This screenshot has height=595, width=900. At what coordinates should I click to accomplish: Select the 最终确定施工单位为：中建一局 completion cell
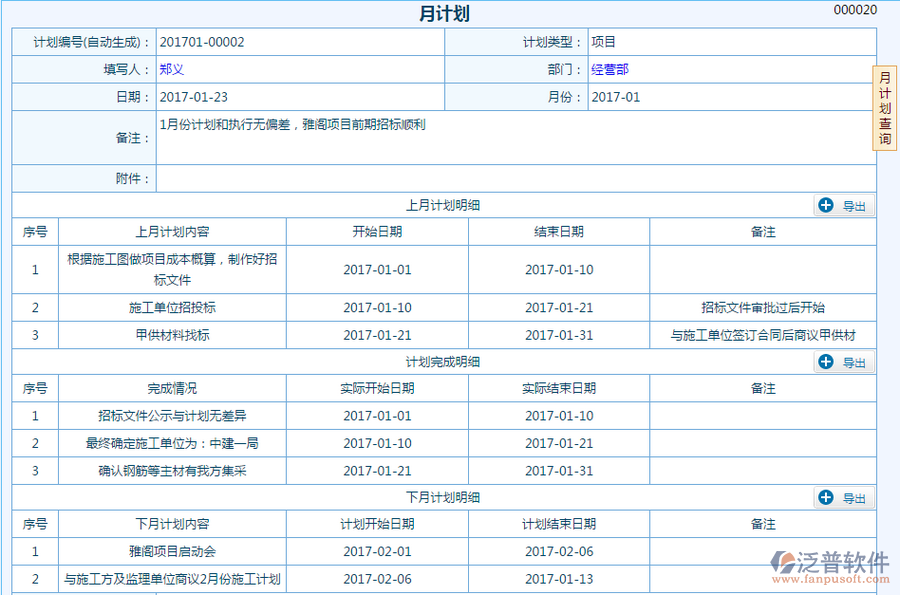click(172, 443)
